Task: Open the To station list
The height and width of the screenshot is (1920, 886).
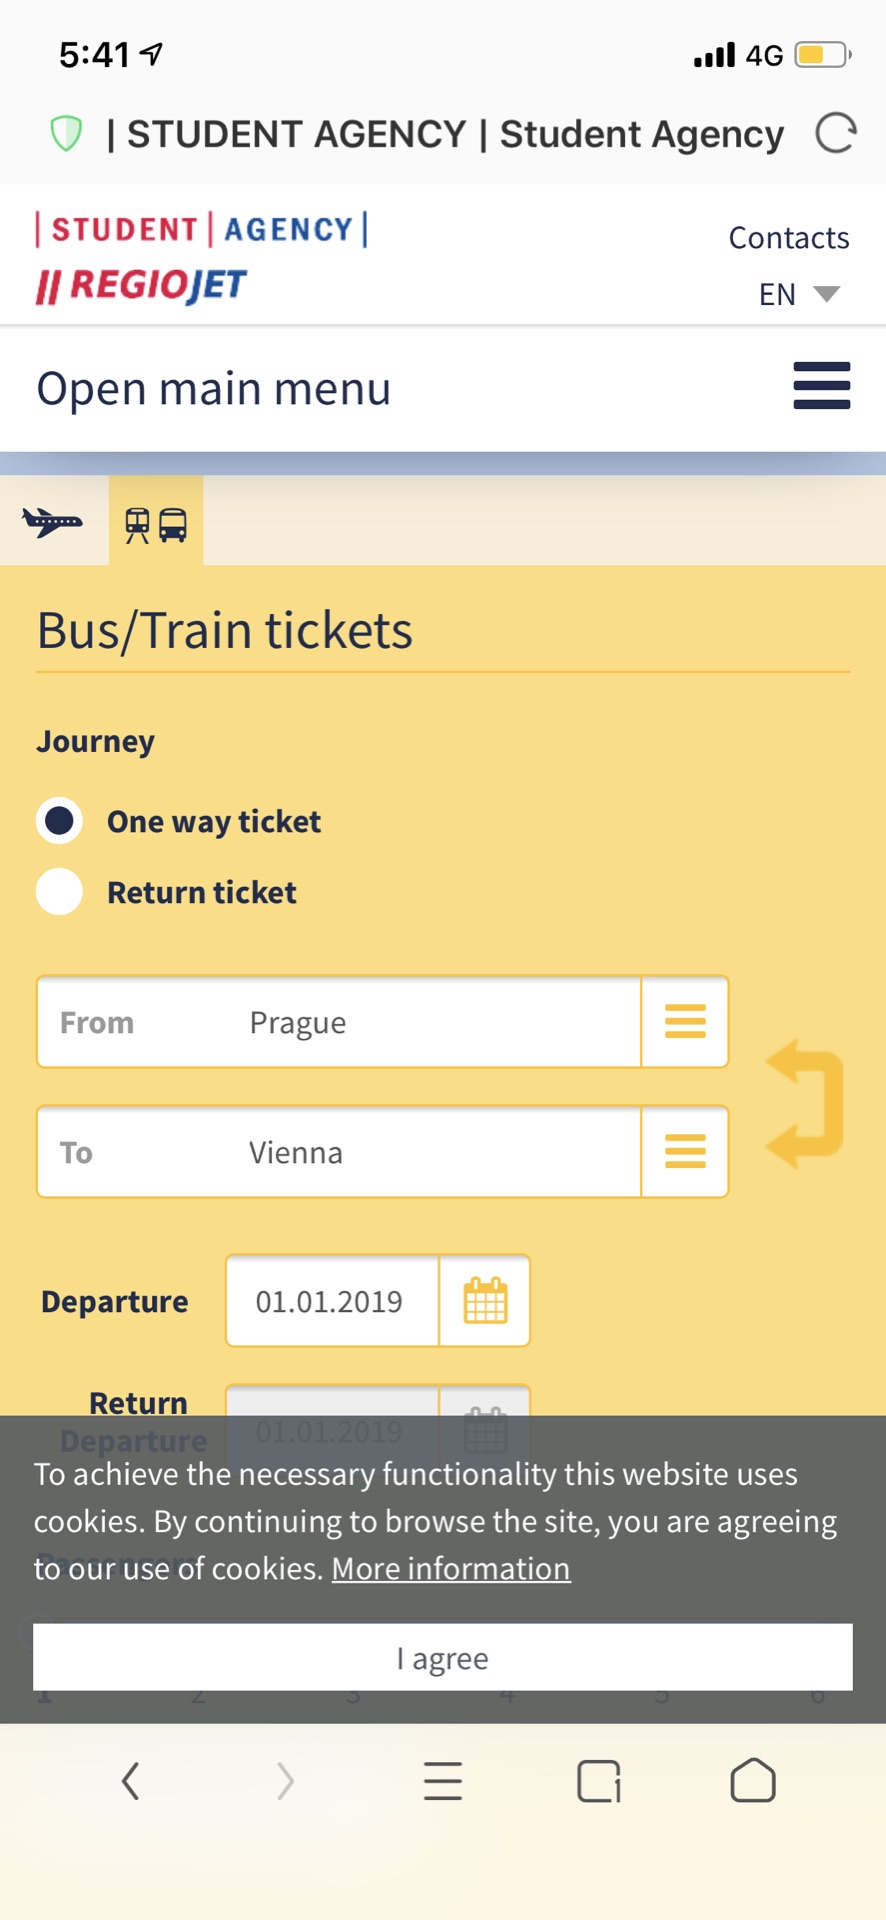Action: point(685,1152)
